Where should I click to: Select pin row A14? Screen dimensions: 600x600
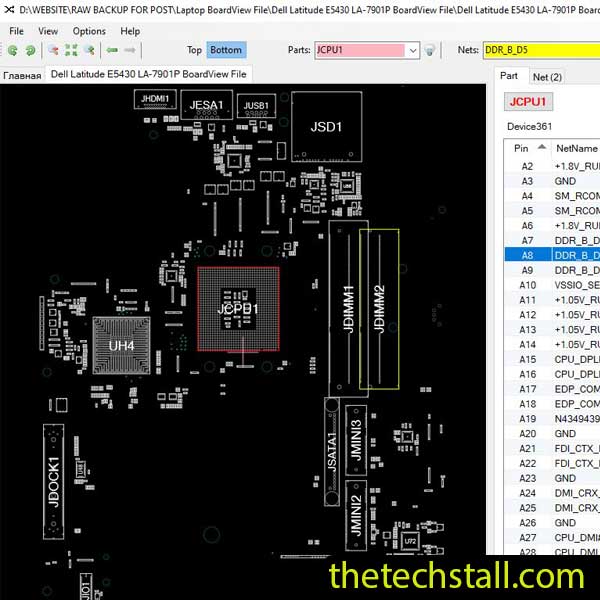click(x=552, y=344)
